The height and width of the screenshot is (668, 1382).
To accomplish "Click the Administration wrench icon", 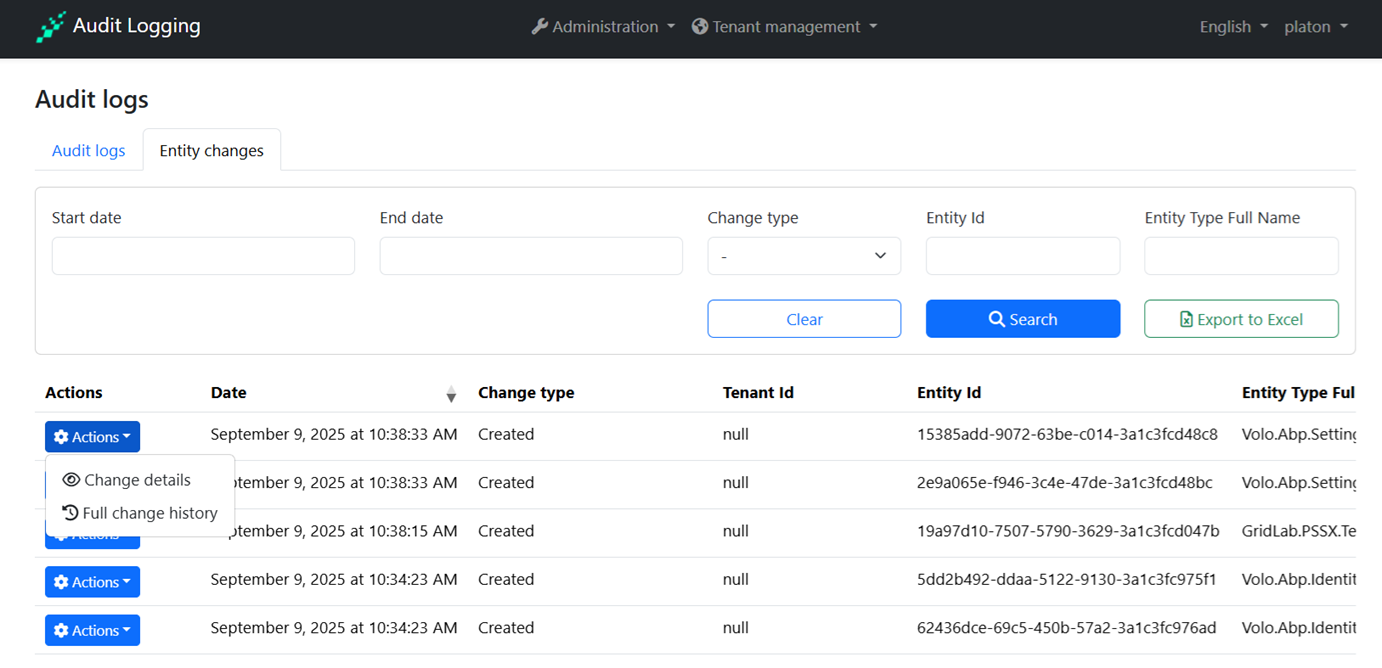I will (539, 27).
